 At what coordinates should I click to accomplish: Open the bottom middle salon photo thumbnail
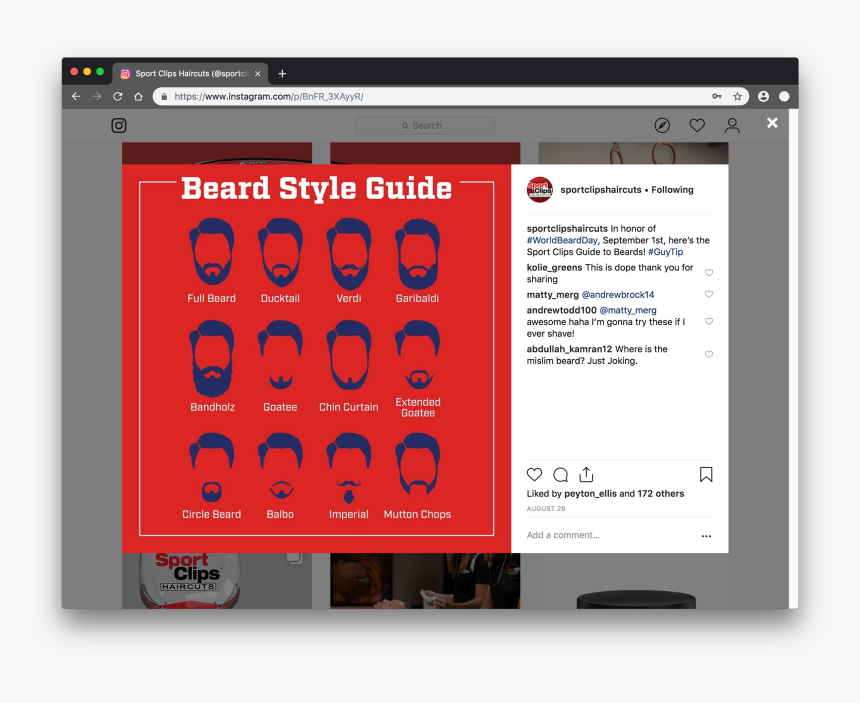[425, 581]
